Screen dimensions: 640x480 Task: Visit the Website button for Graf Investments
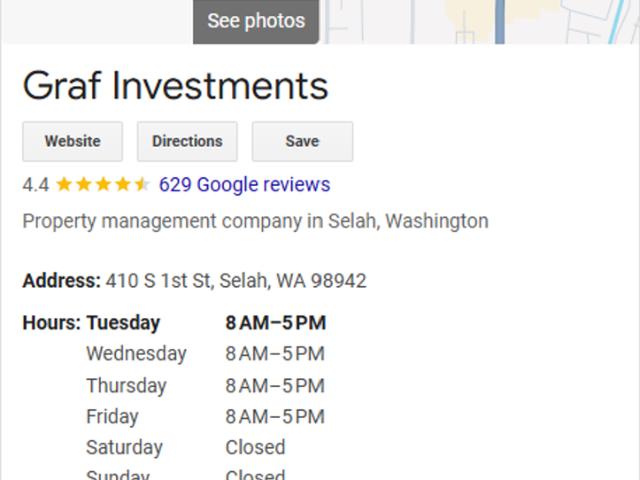[x=73, y=142]
